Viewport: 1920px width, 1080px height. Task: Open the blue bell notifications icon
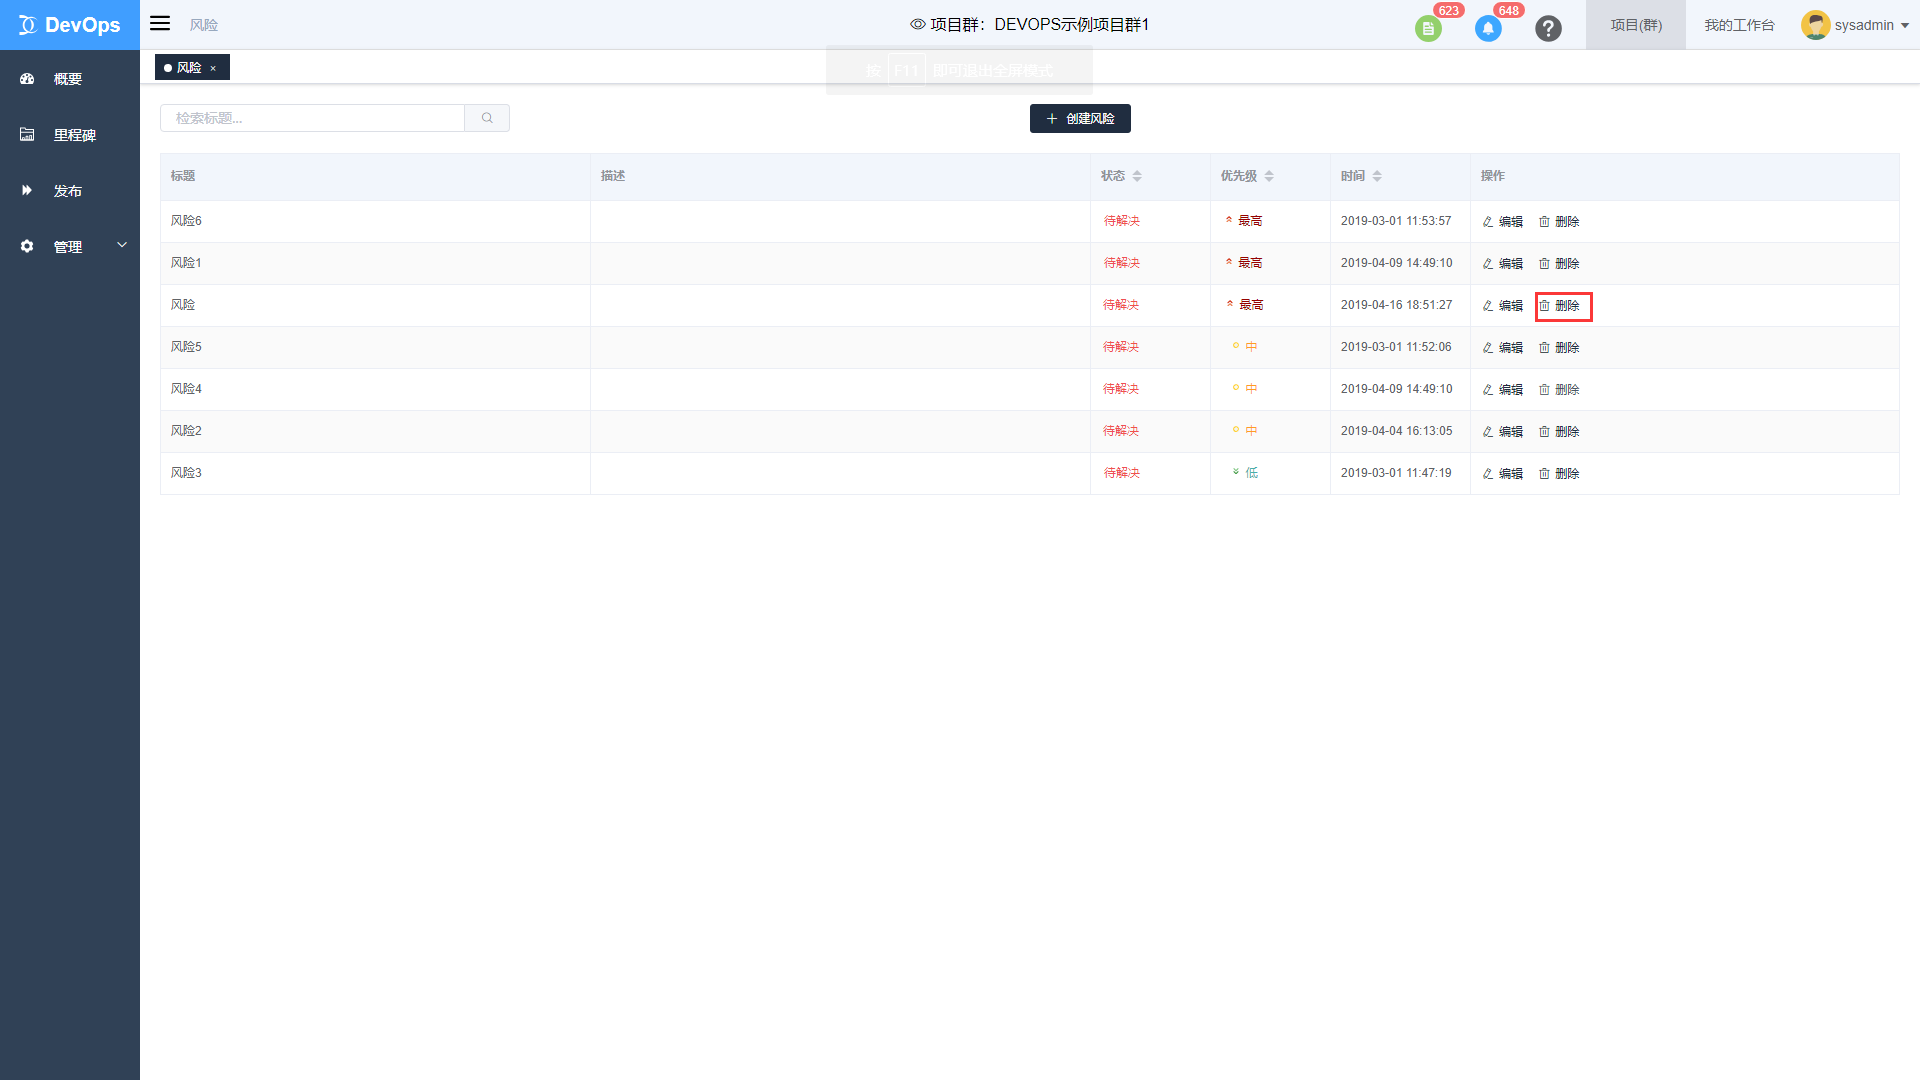click(x=1488, y=29)
